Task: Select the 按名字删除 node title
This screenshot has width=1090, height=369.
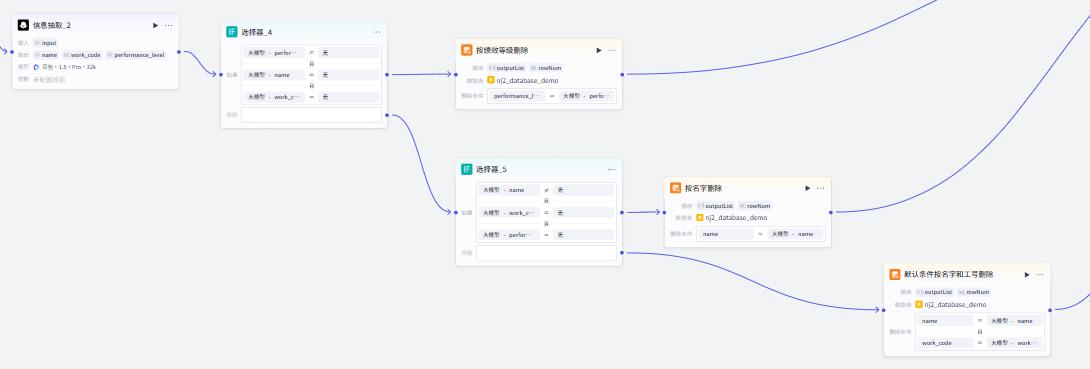Action: (703, 188)
